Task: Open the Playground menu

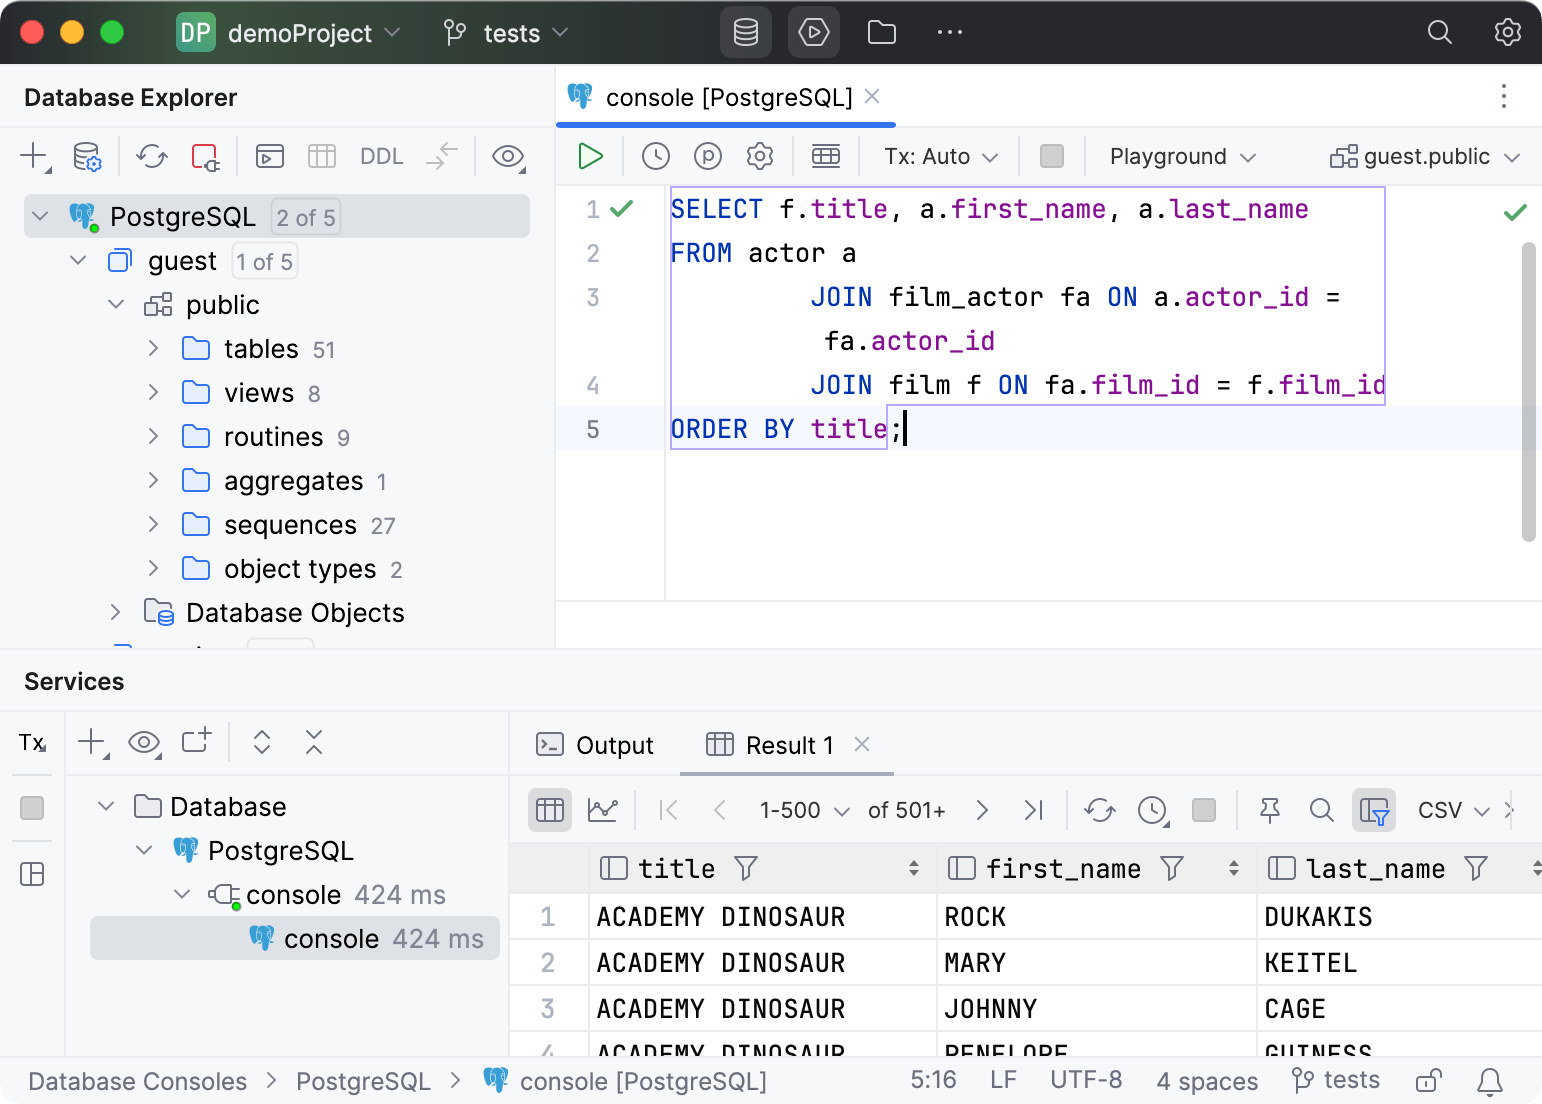Action: coord(1180,156)
